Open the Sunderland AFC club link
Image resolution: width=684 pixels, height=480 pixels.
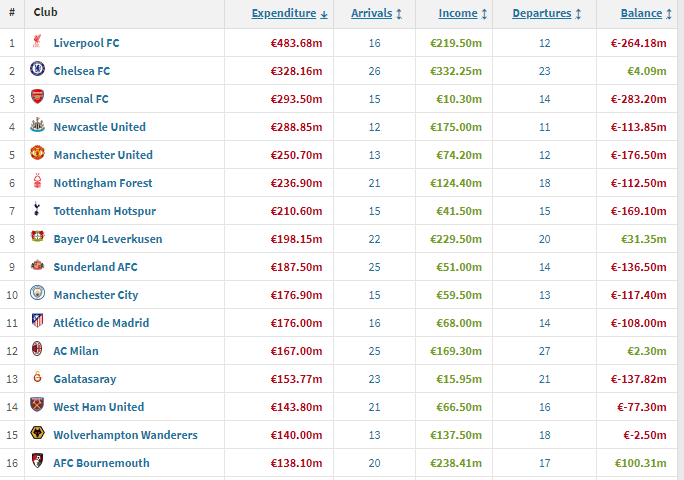pyautogui.click(x=96, y=267)
